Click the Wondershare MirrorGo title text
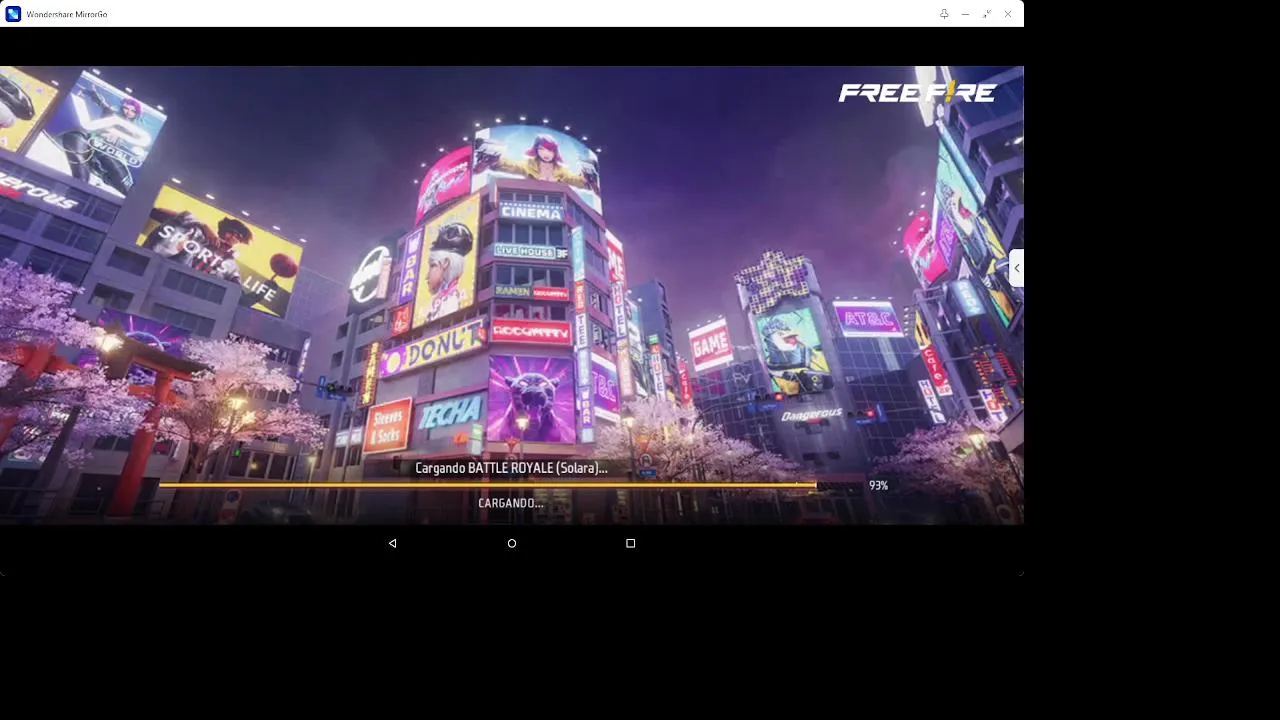1280x720 pixels. pyautogui.click(x=67, y=15)
